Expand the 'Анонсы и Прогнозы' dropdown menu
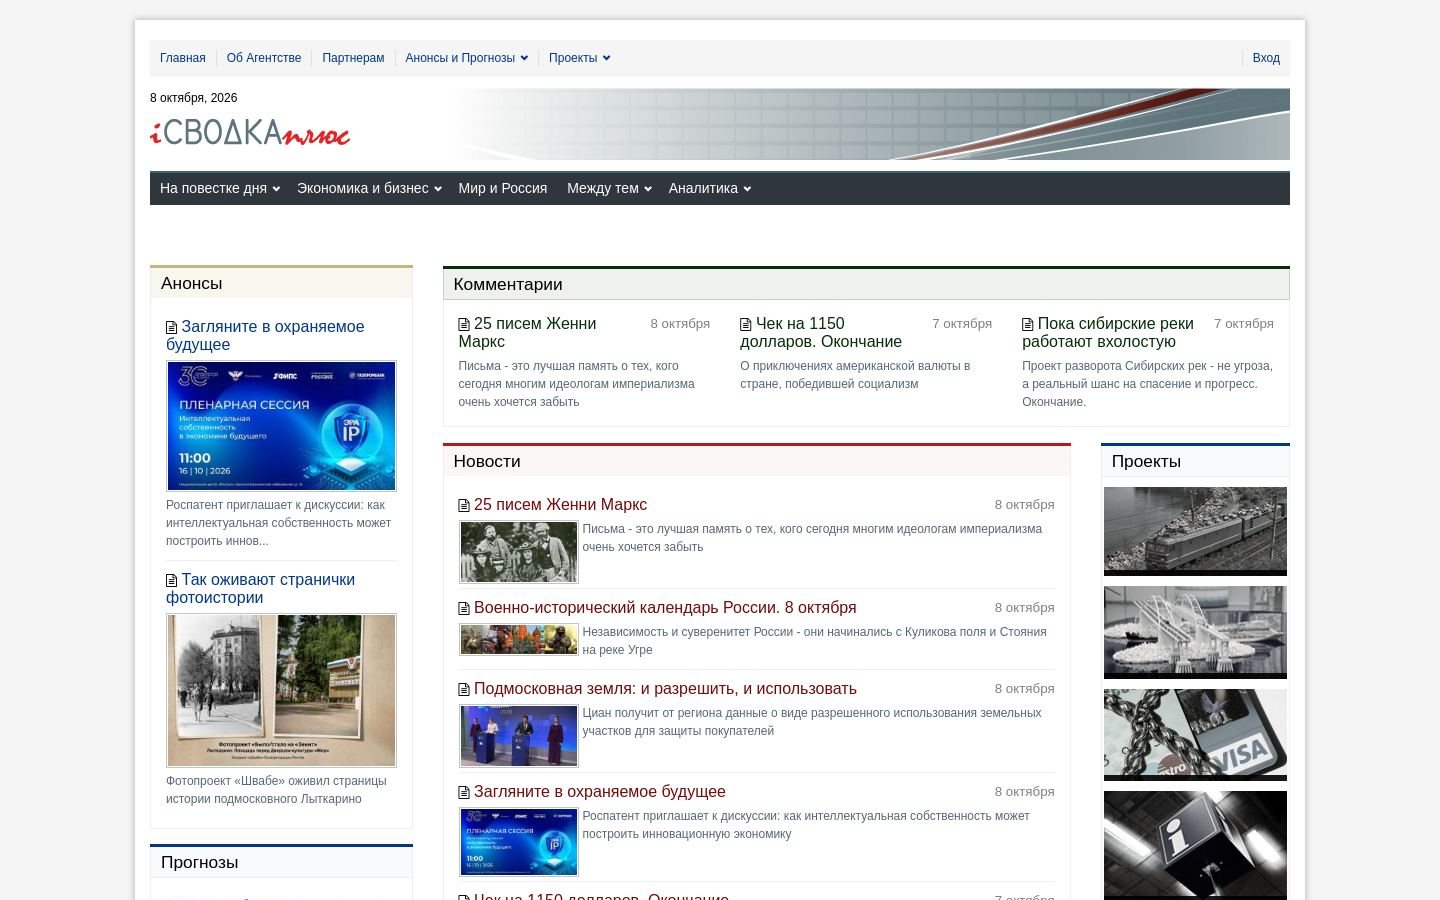Screen dimensions: 1440x900 point(466,58)
